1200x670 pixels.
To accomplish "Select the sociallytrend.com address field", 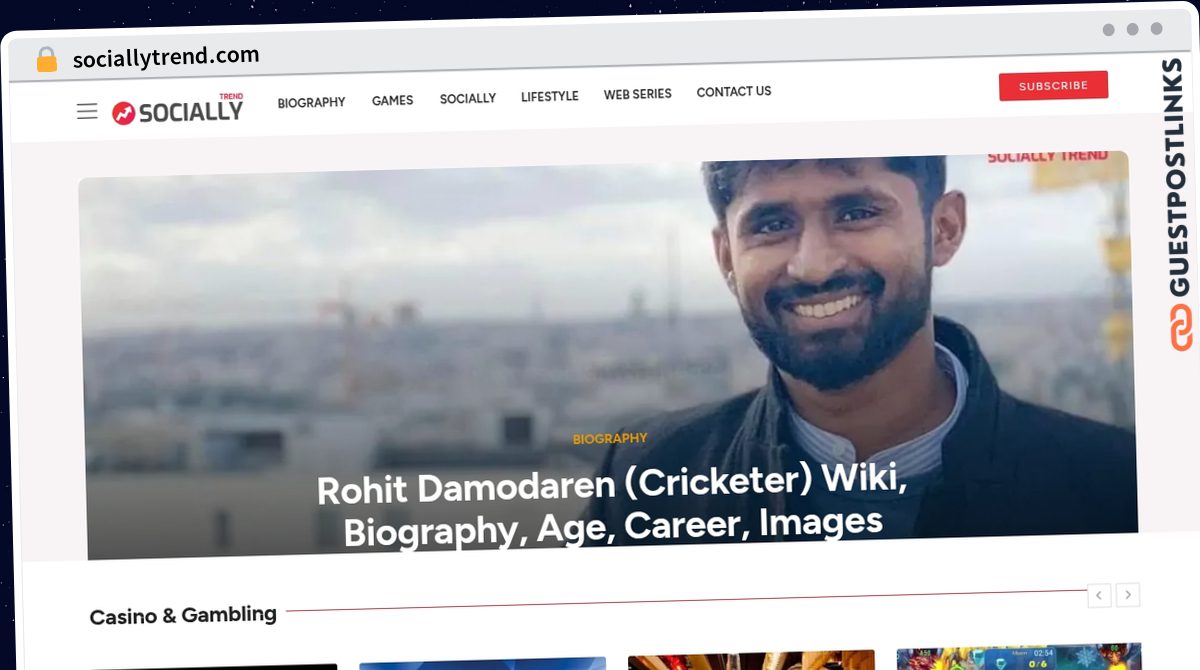I will click(166, 57).
